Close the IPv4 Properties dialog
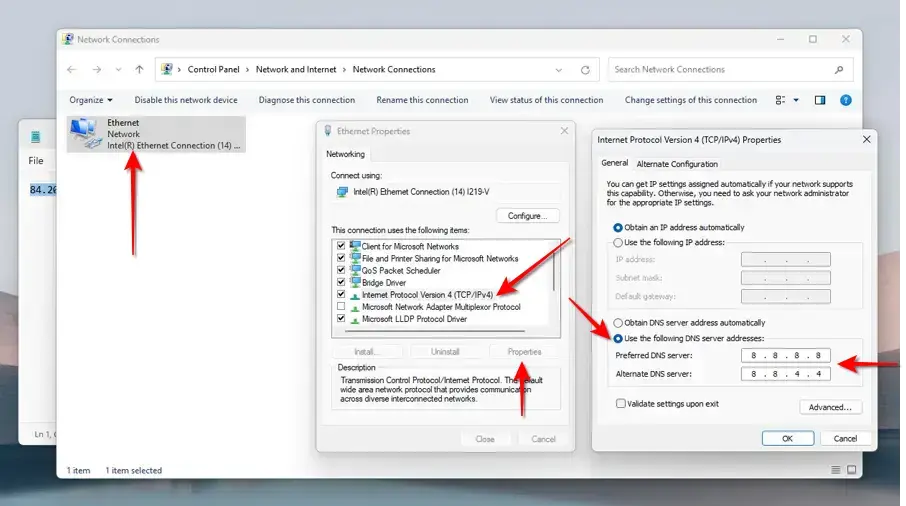 (867, 139)
